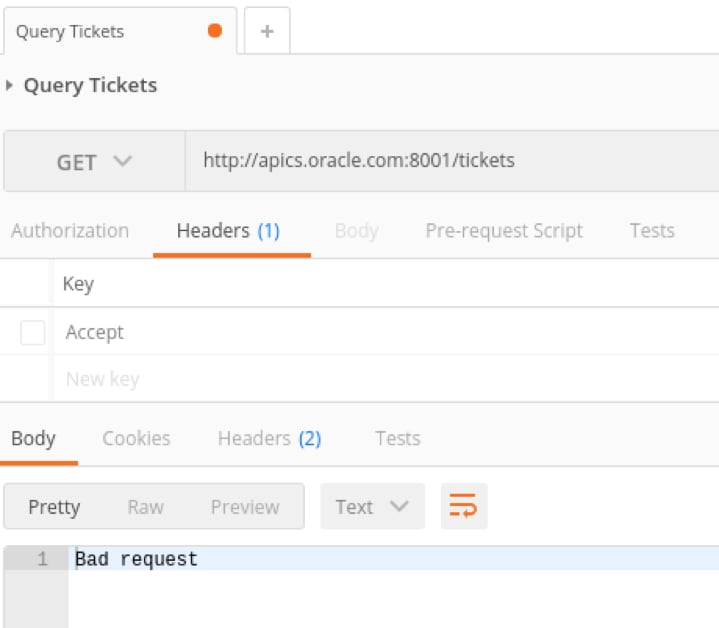The image size is (719, 628).
Task: Open the Text format dropdown
Action: [372, 506]
